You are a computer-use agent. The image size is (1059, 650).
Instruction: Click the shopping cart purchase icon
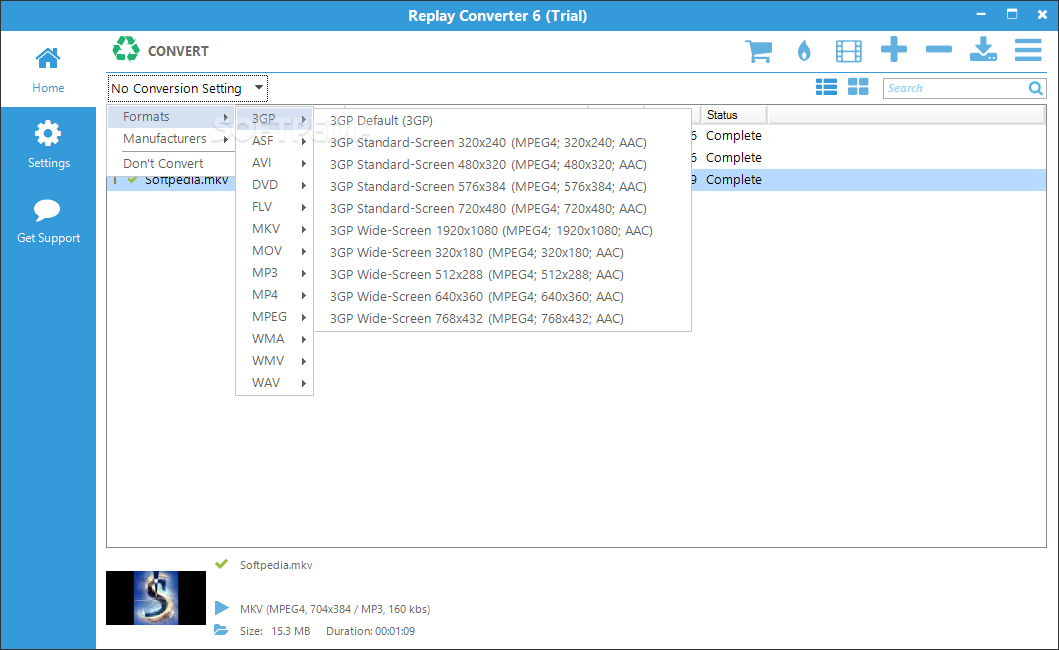click(x=758, y=51)
